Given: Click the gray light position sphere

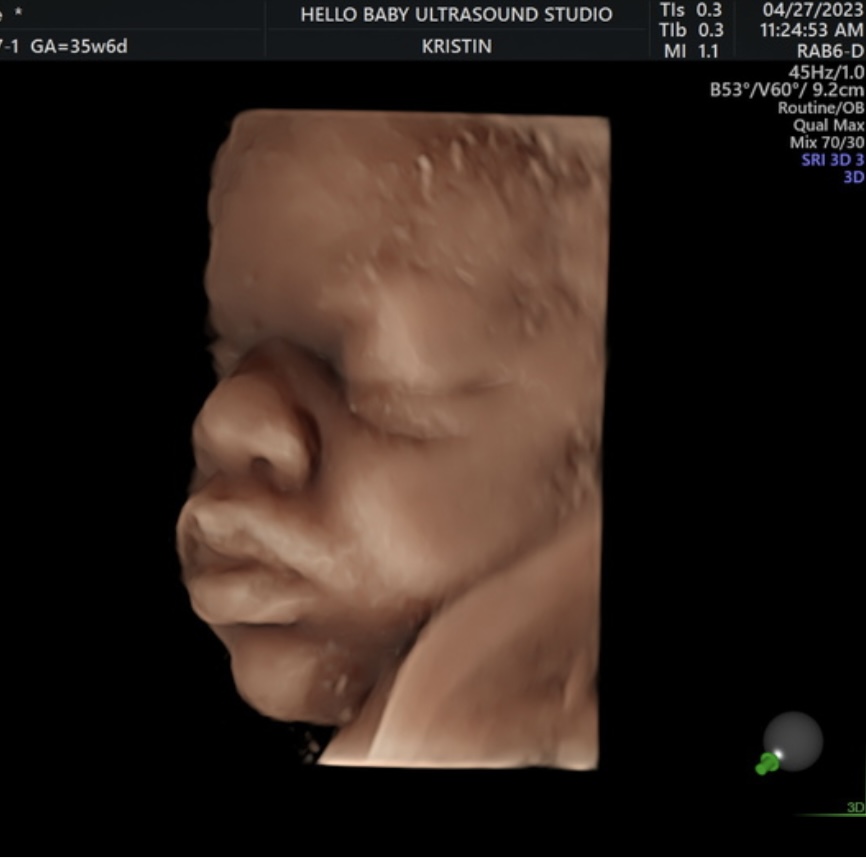Looking at the screenshot, I should coord(794,740).
